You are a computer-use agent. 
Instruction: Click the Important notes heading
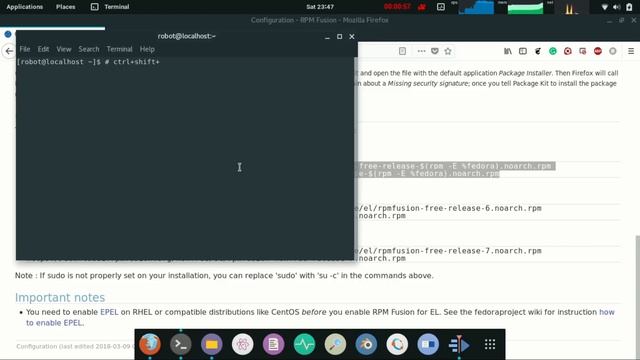tap(60, 298)
